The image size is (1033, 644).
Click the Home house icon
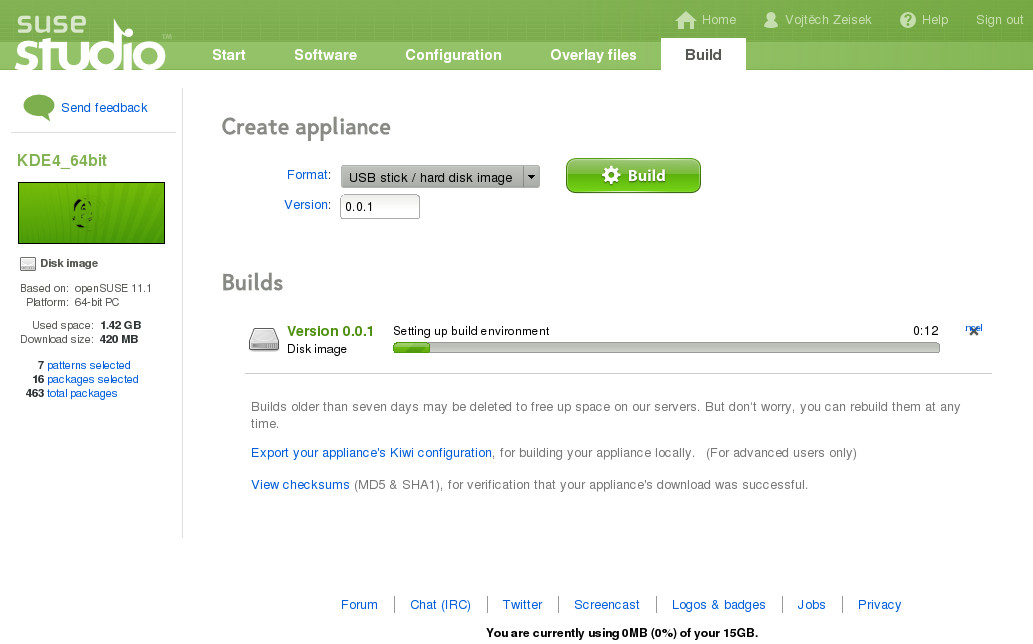click(x=686, y=20)
